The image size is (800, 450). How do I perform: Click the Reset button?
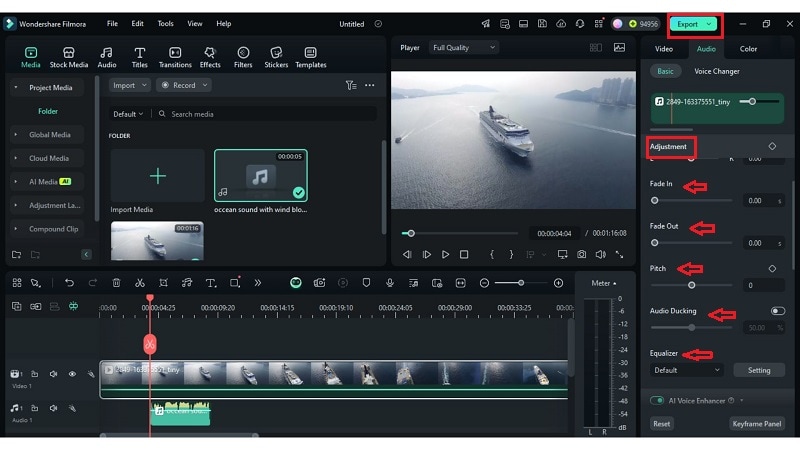[662, 424]
